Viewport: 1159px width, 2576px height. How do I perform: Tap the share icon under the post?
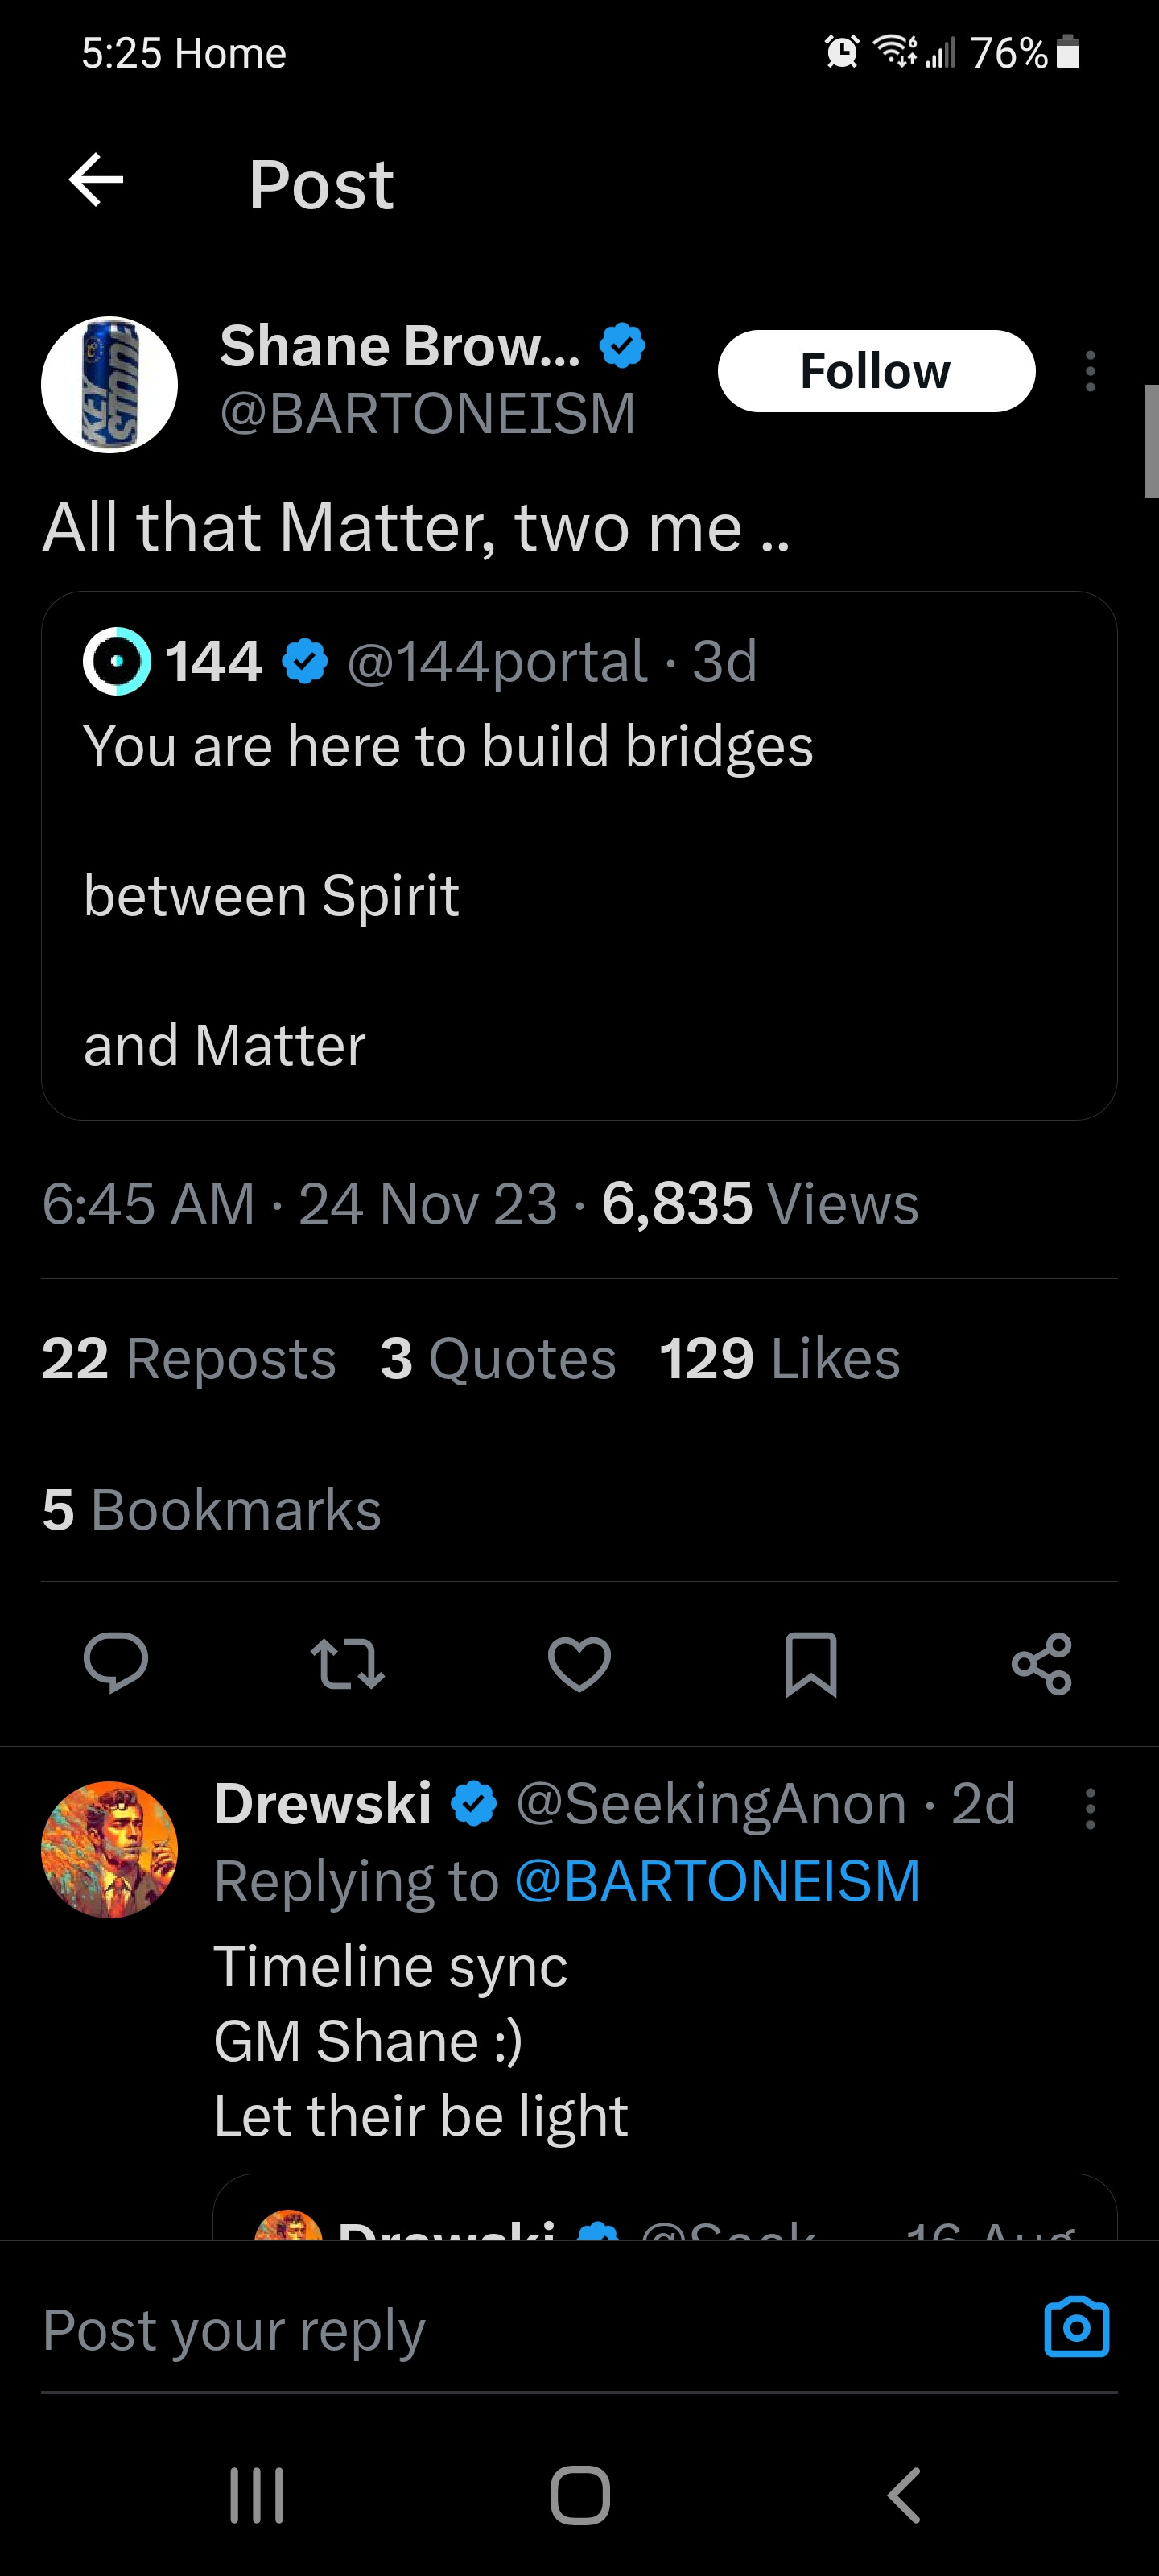(x=1042, y=1664)
